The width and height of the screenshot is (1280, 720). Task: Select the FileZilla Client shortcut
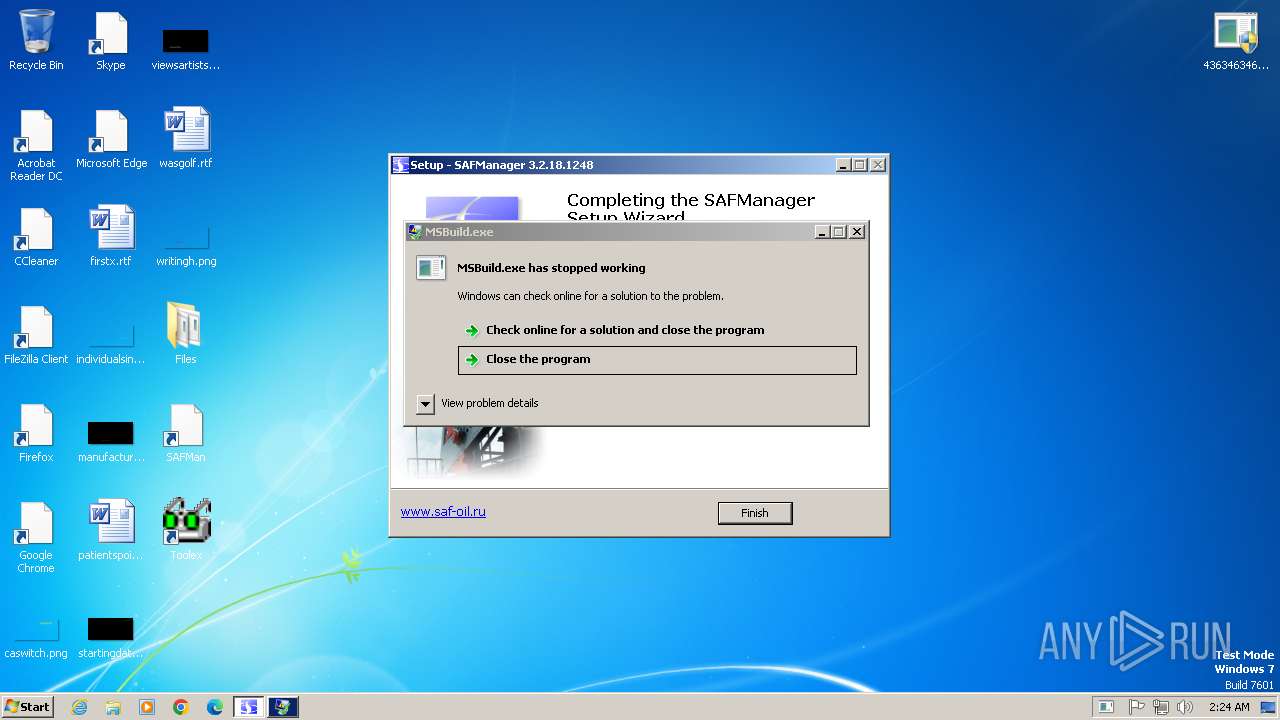coord(36,335)
